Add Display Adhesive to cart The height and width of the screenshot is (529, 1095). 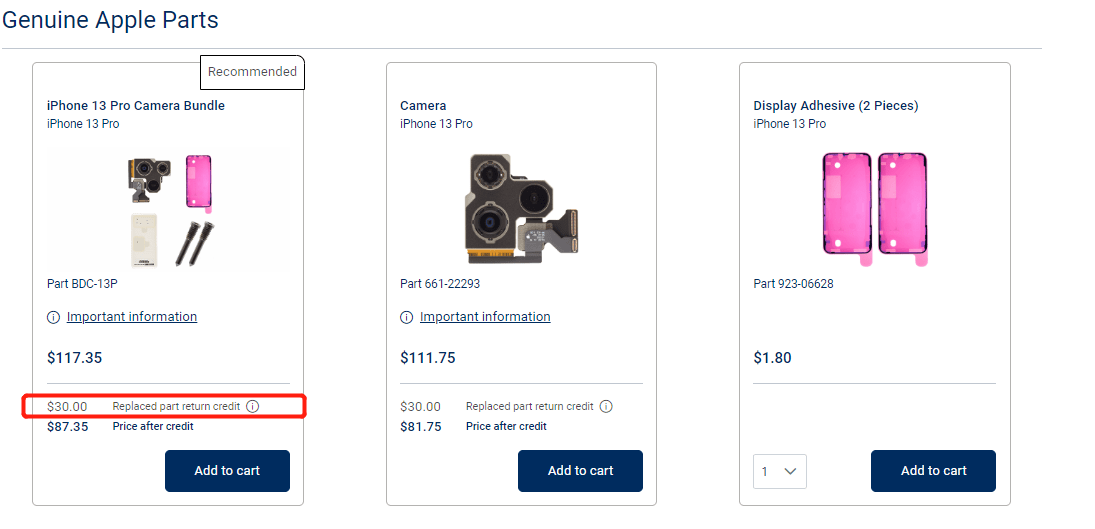point(933,471)
